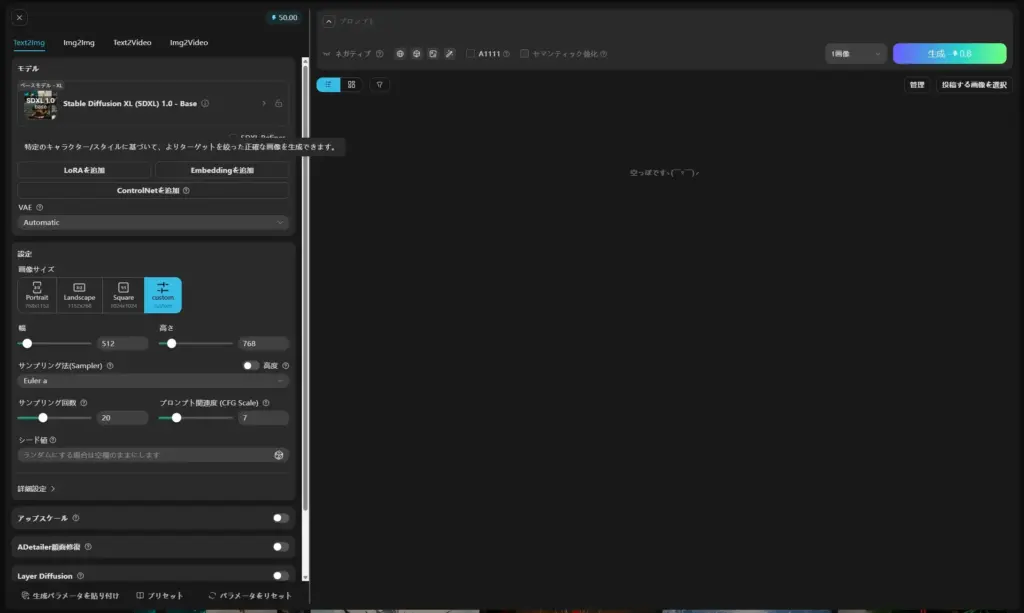Enable the セマンティック強化 checkbox
This screenshot has height=613, width=1024.
click(525, 54)
